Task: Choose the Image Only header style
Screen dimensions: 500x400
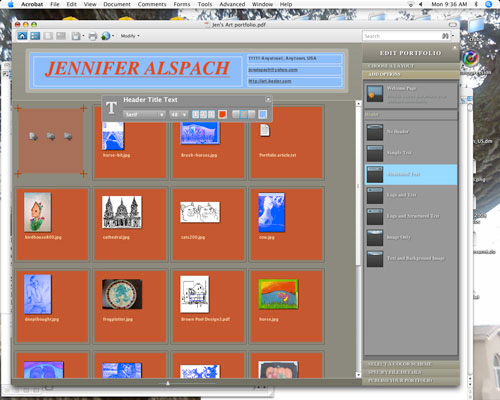Action: click(x=411, y=237)
